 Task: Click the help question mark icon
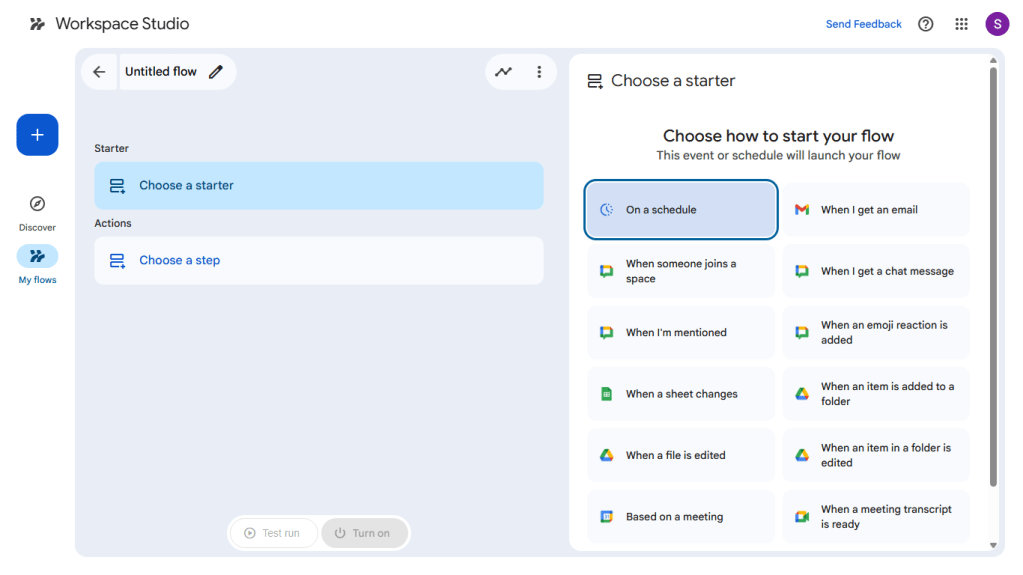pos(925,24)
